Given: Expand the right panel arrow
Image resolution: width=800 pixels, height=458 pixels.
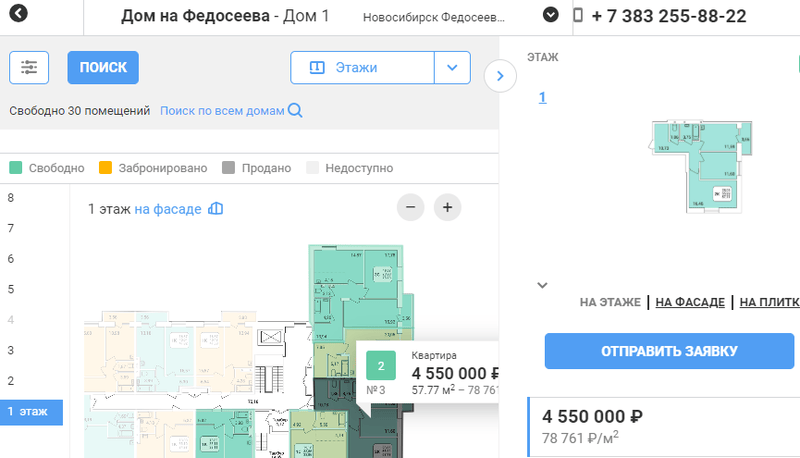Looking at the screenshot, I should 499,76.
